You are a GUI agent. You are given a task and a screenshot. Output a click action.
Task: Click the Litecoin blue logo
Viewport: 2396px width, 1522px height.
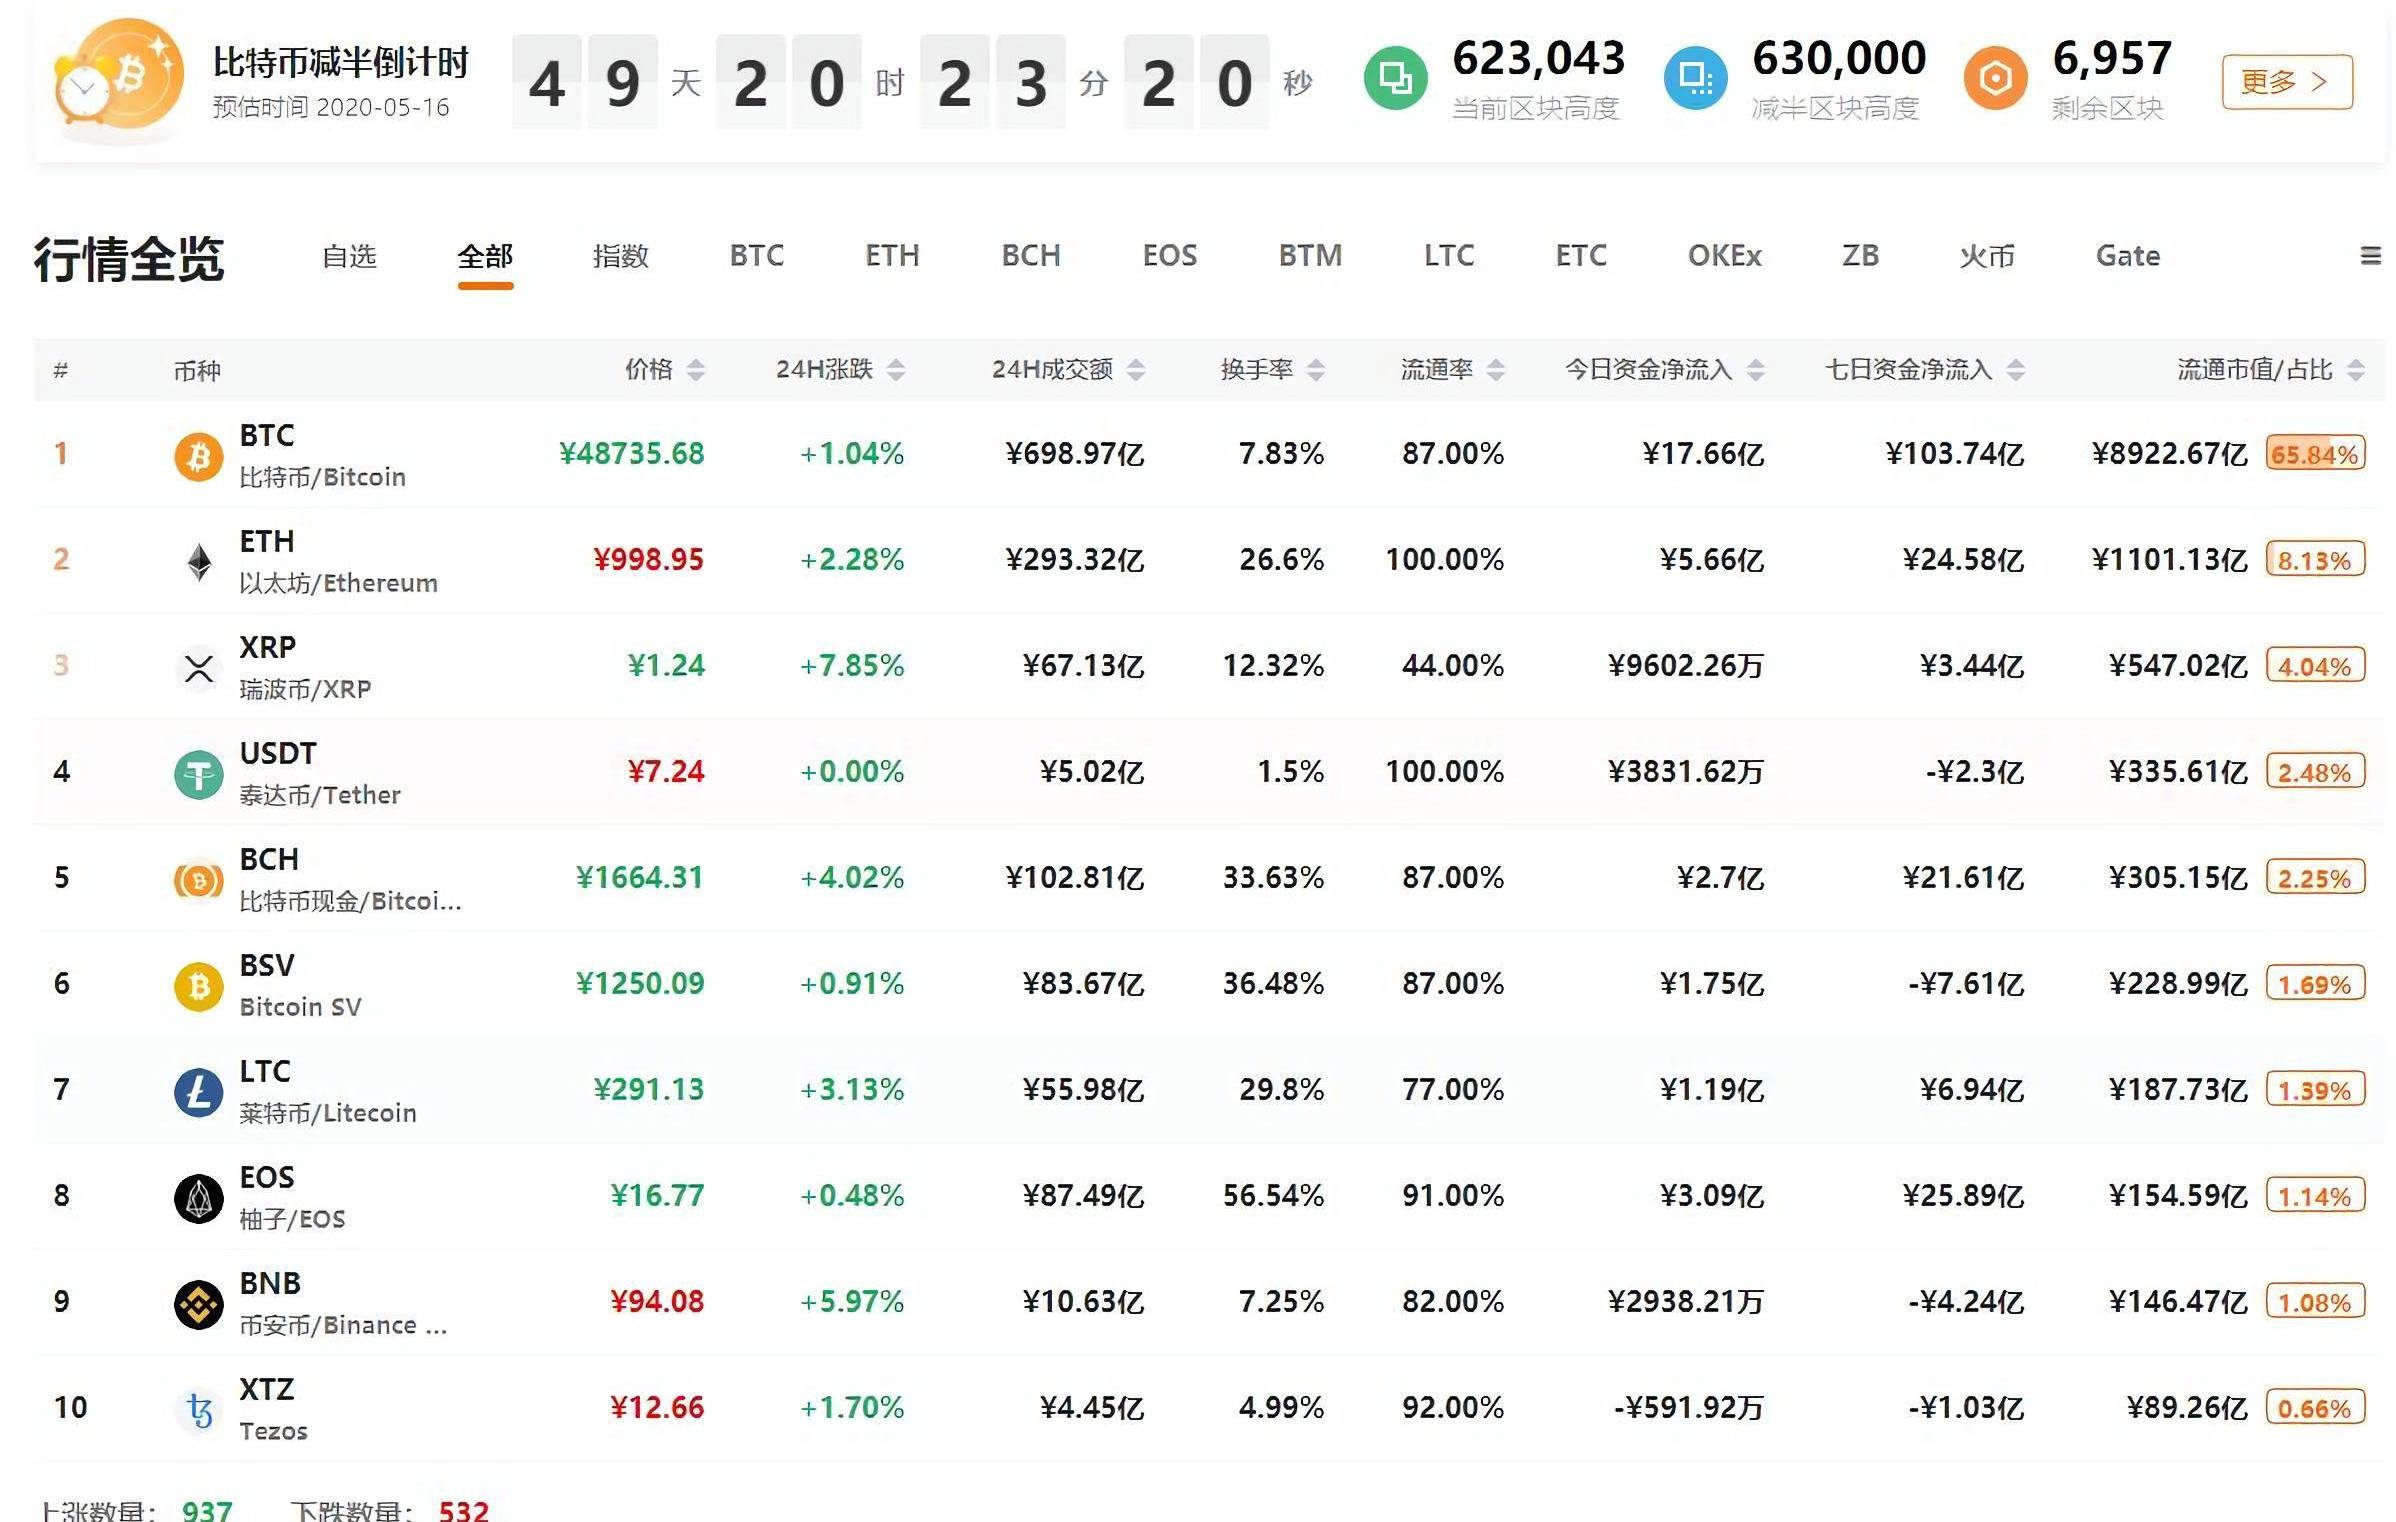click(x=199, y=1092)
